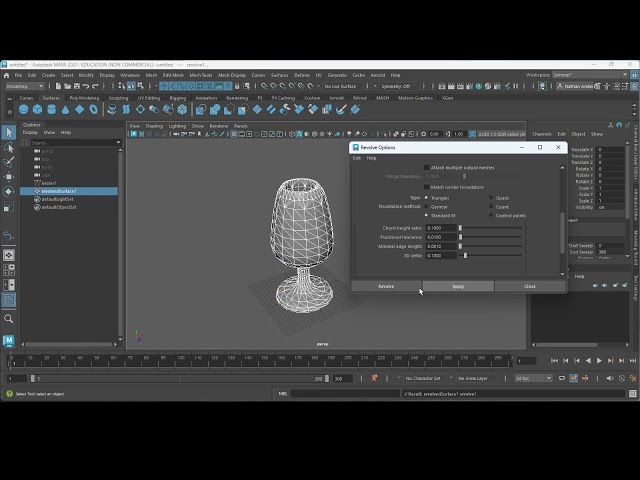Open the Symmetry: Off dropdown

[398, 86]
